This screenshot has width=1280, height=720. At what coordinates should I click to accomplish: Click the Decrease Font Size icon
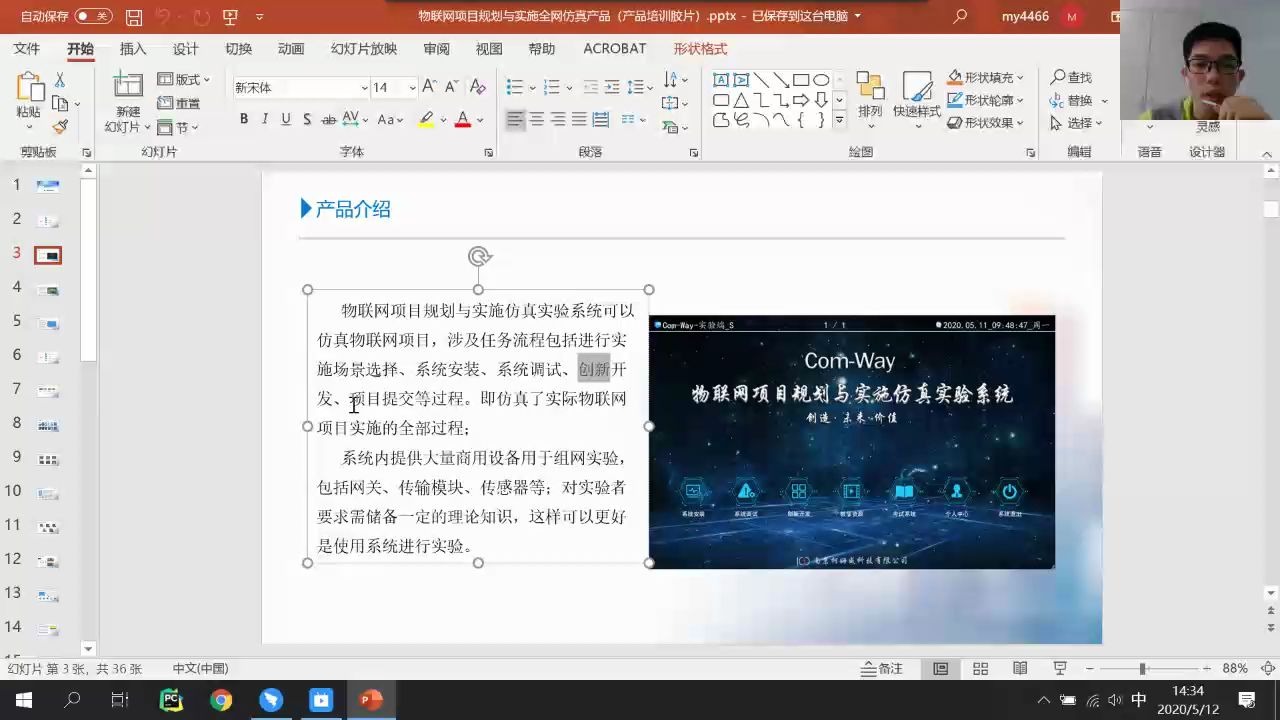click(x=453, y=87)
